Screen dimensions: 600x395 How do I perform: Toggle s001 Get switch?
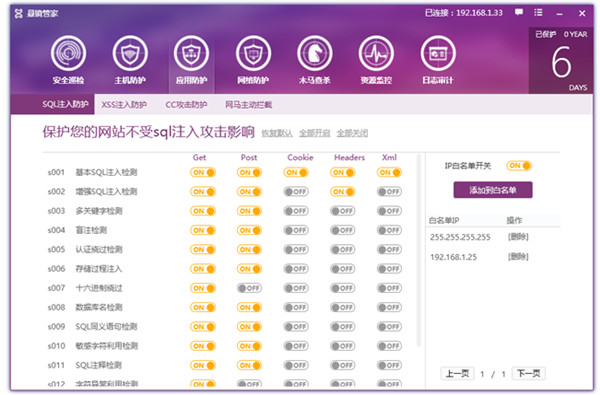click(203, 173)
